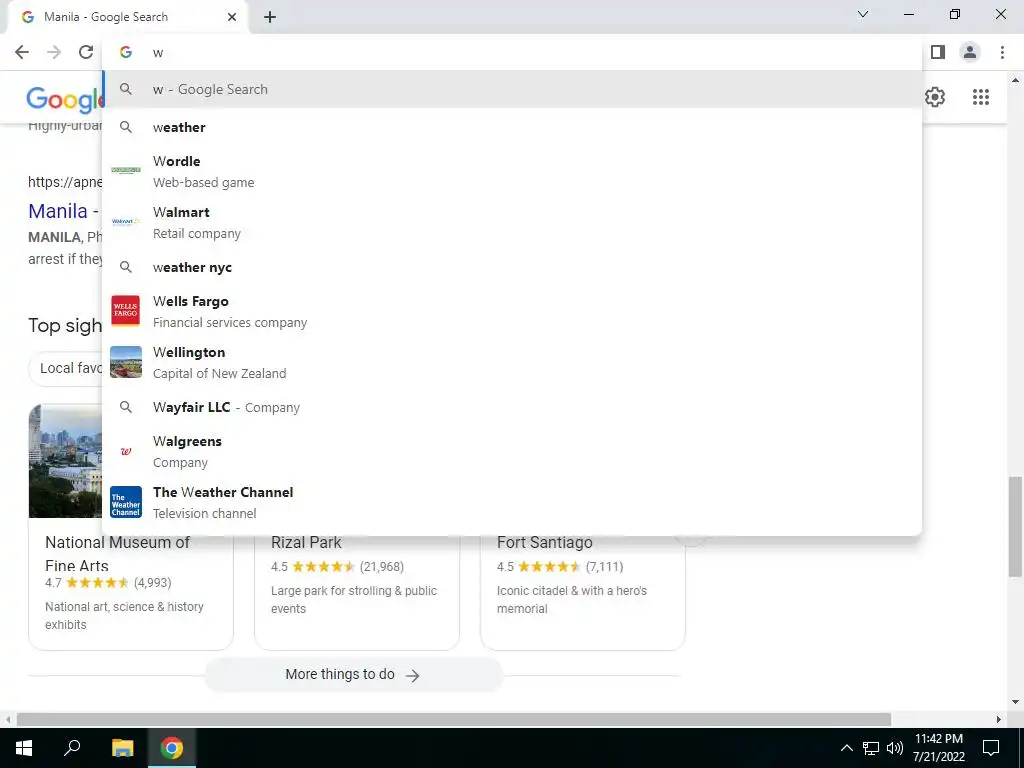
Task: Click the Chrome taskbar icon
Action: [x=172, y=748]
